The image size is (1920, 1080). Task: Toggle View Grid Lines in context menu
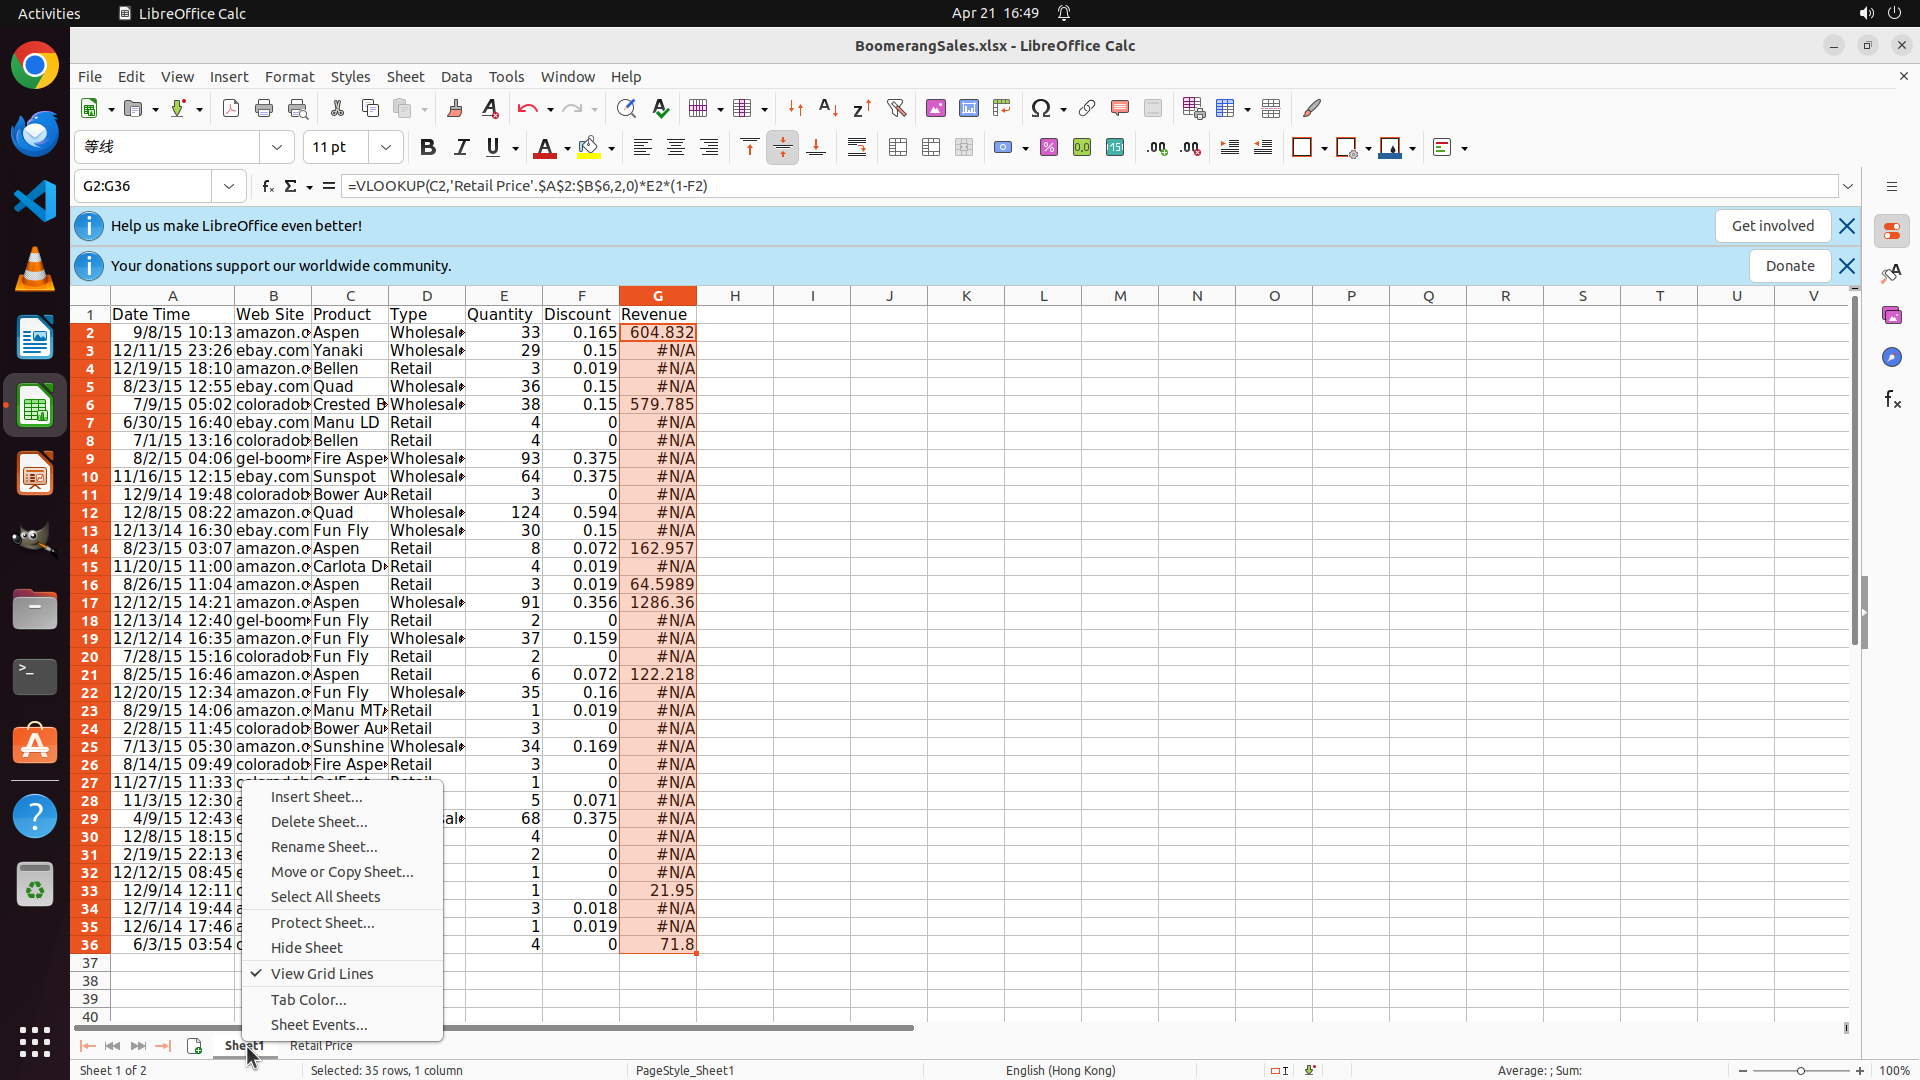point(322,974)
